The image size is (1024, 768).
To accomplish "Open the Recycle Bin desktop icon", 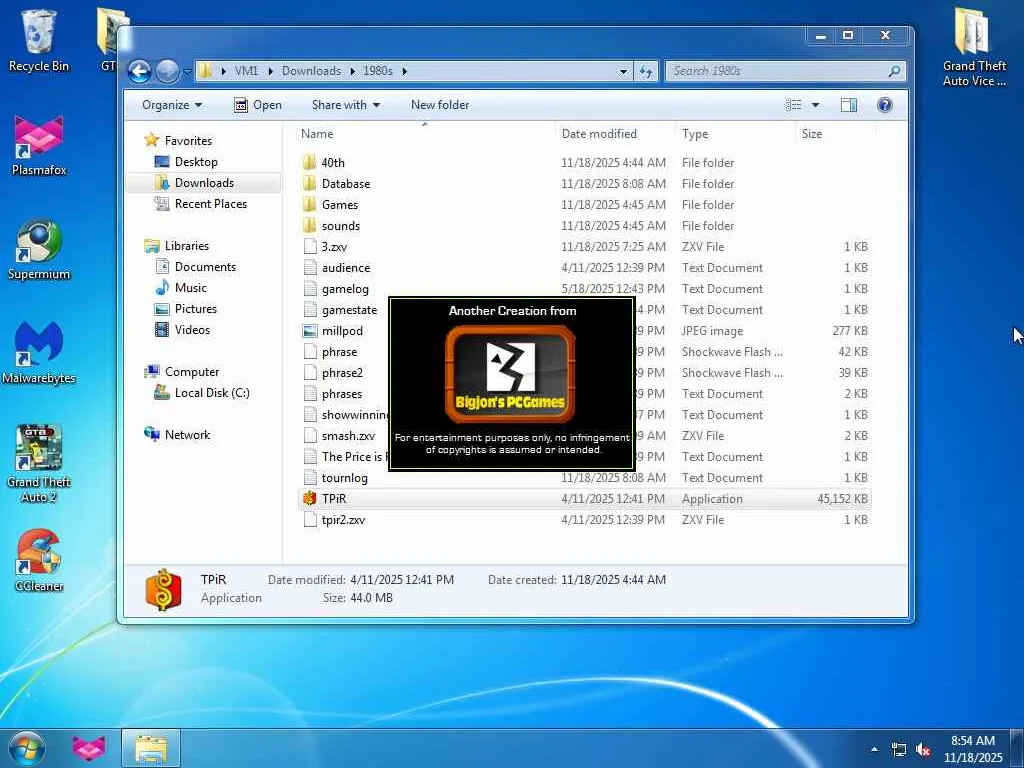I will (x=39, y=40).
